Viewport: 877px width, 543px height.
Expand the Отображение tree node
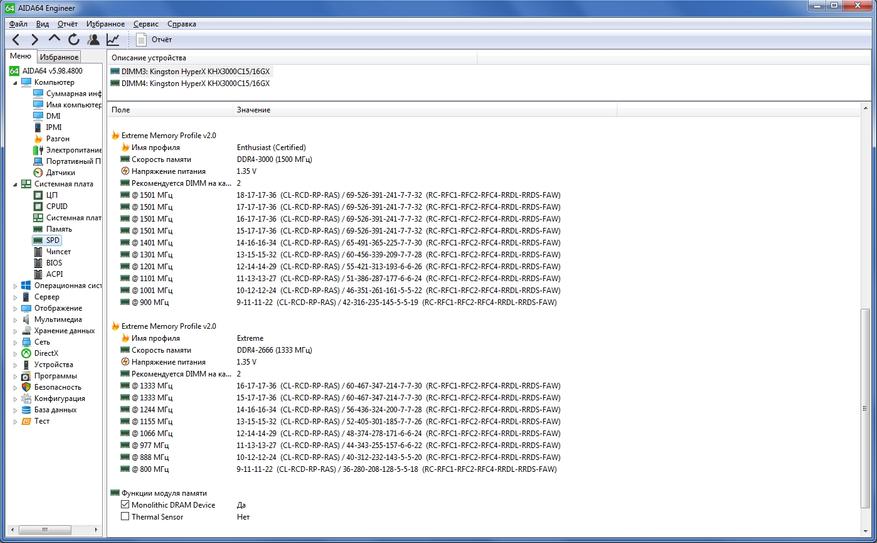(x=15, y=308)
